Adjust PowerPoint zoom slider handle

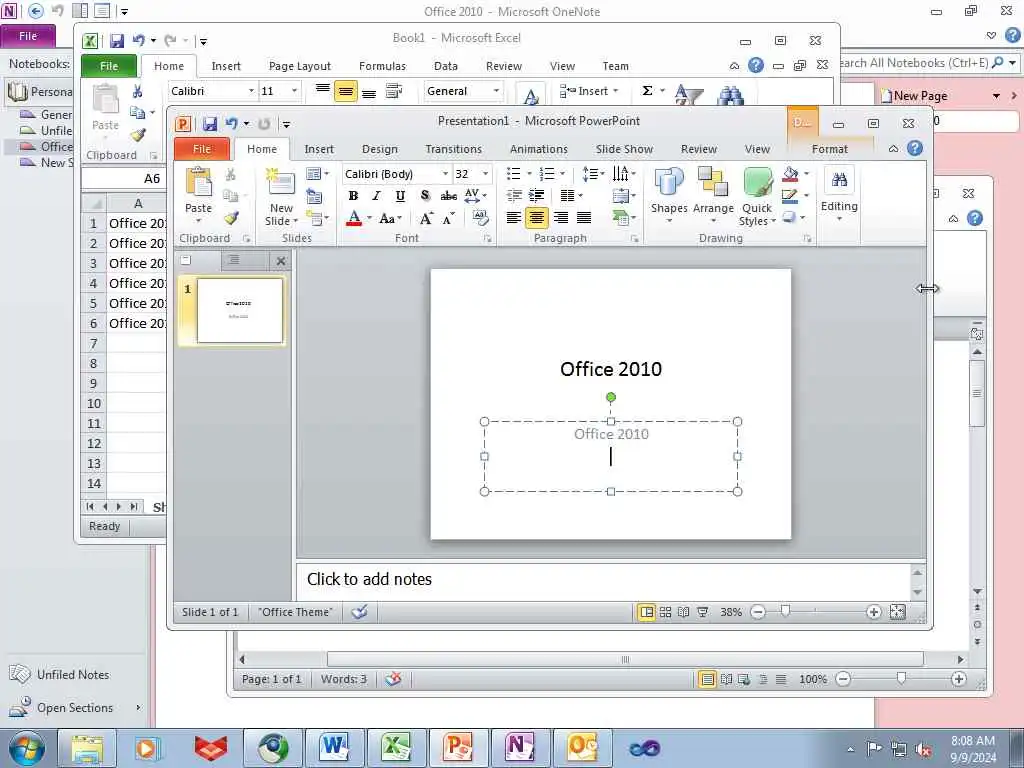tap(785, 611)
